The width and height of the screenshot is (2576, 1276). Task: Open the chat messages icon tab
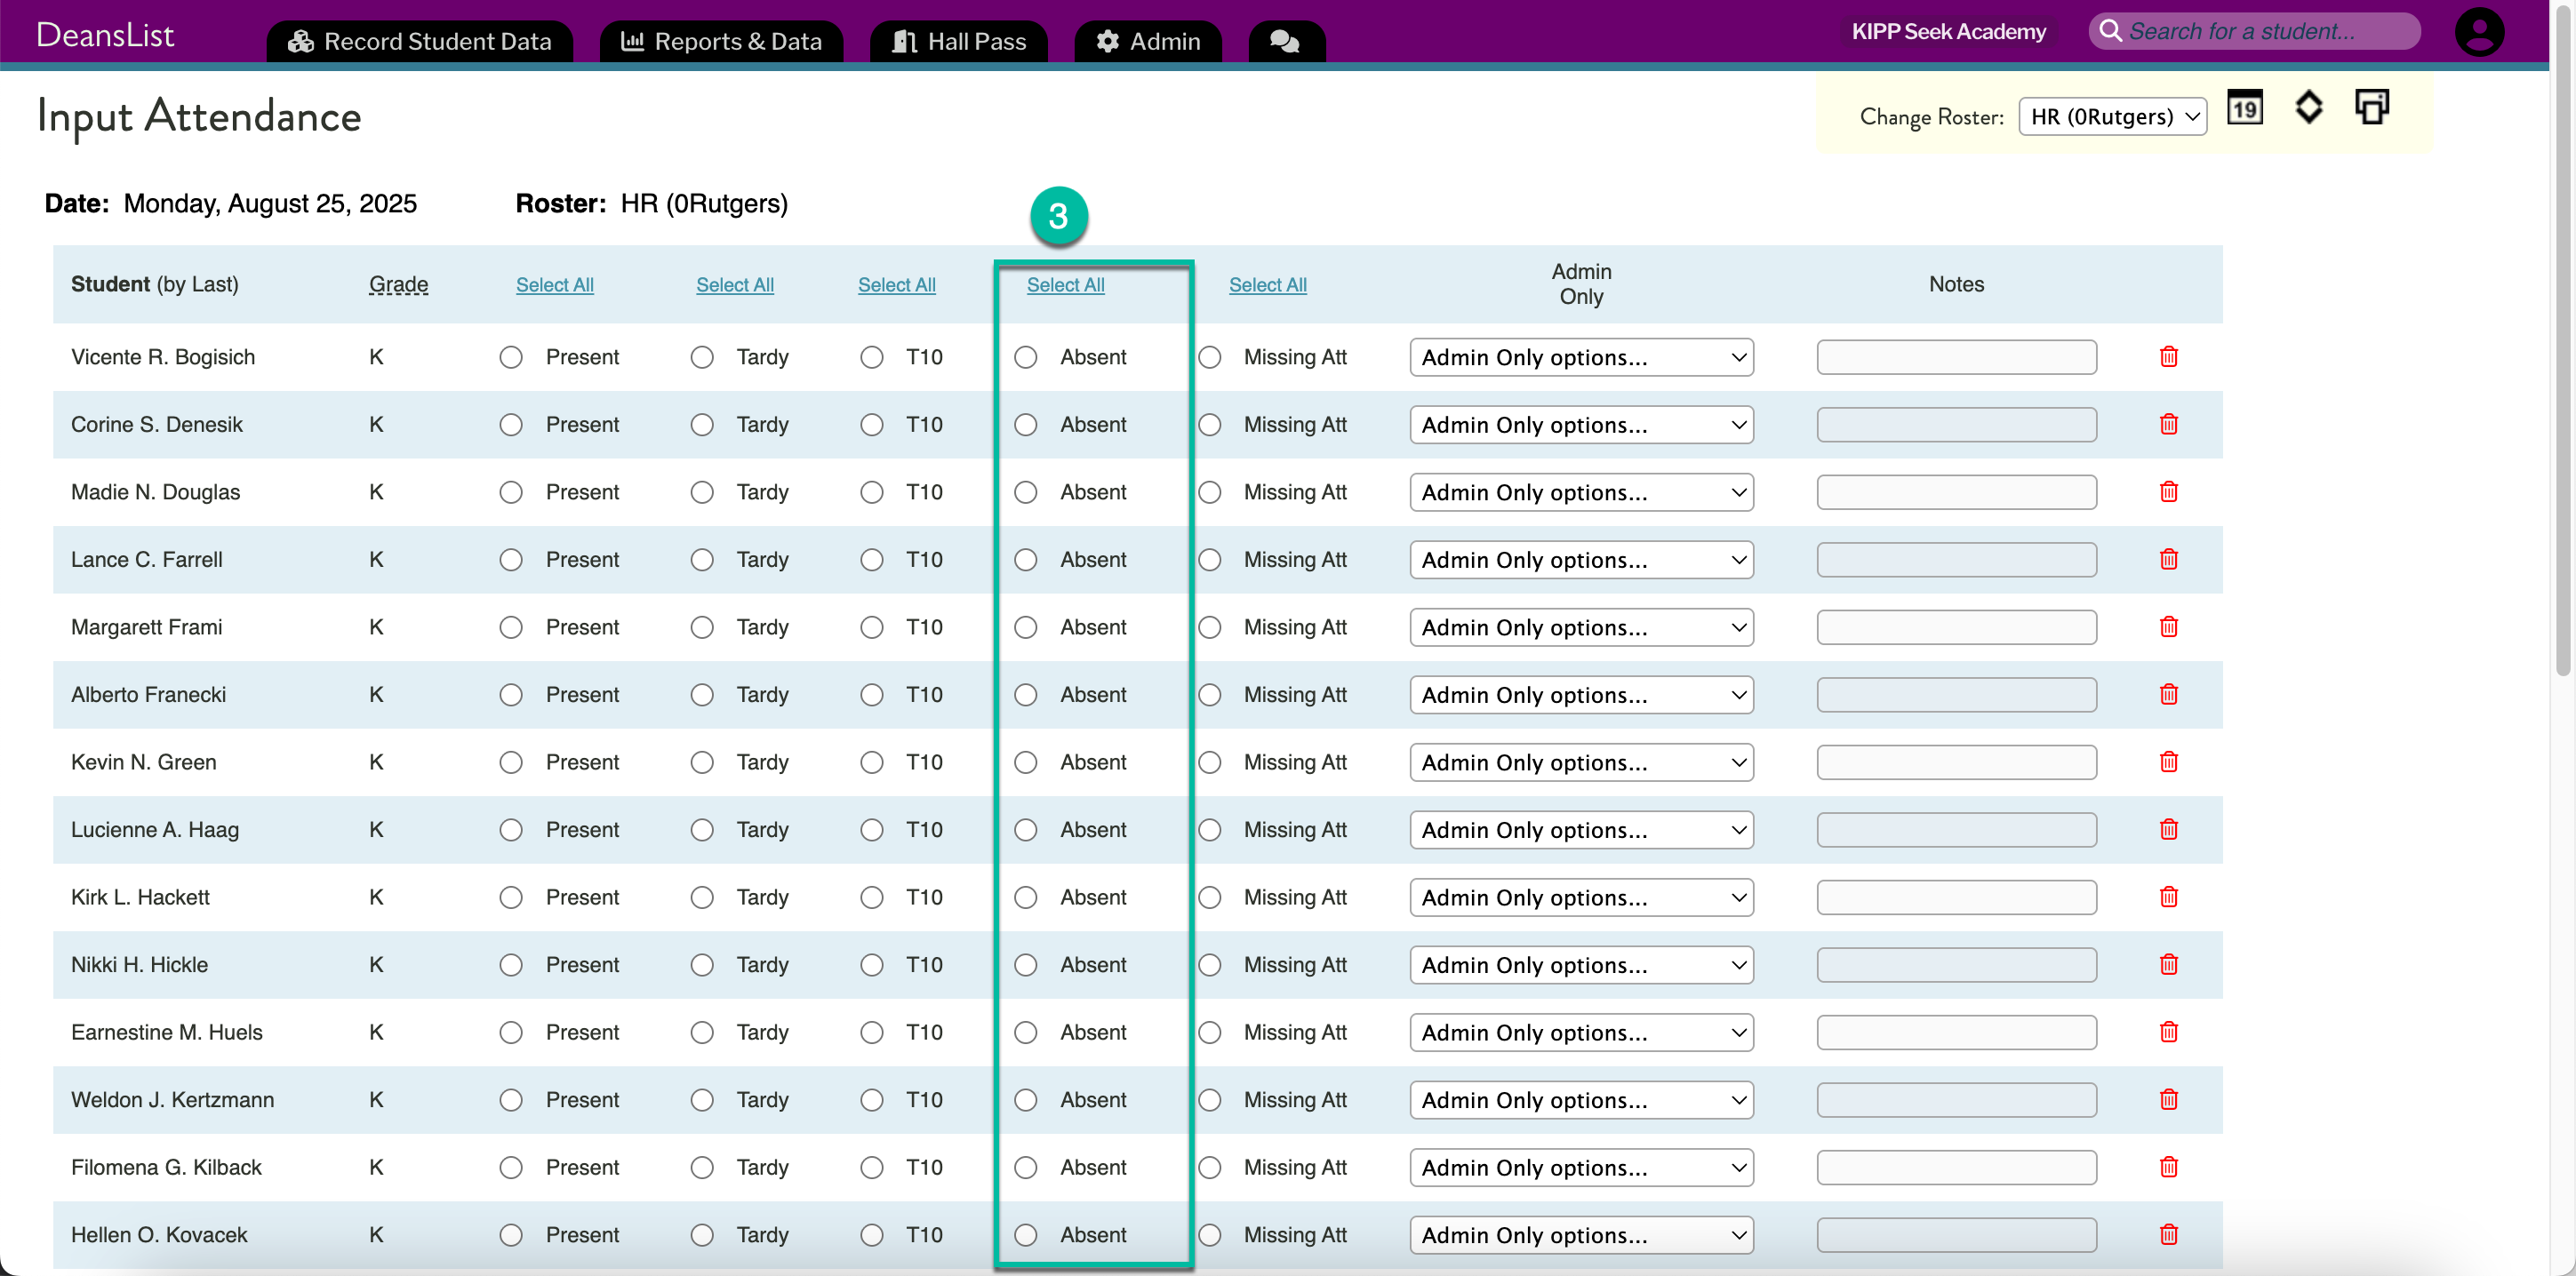click(1285, 41)
